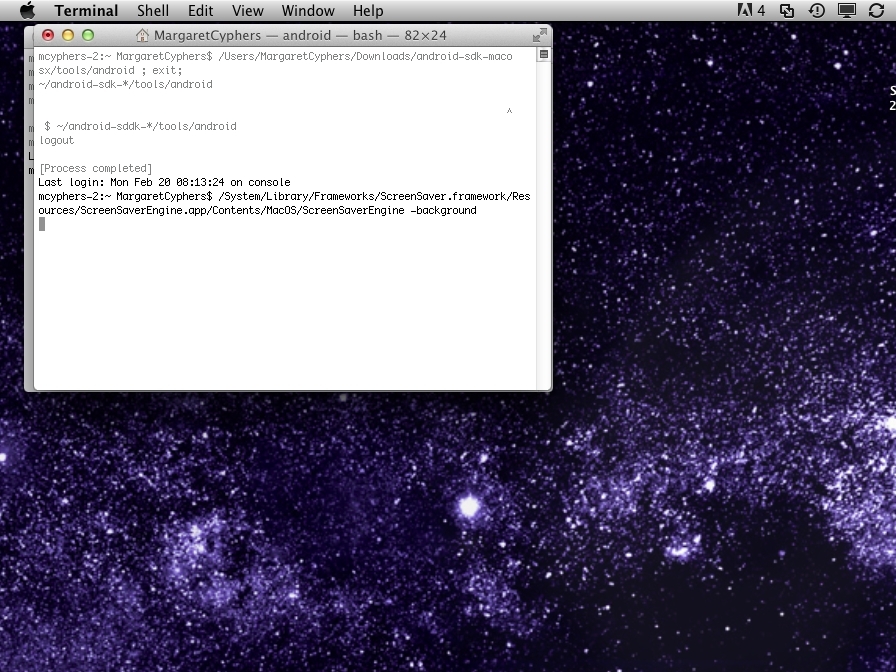Open the Help menu
896x672 pixels.
[368, 10]
